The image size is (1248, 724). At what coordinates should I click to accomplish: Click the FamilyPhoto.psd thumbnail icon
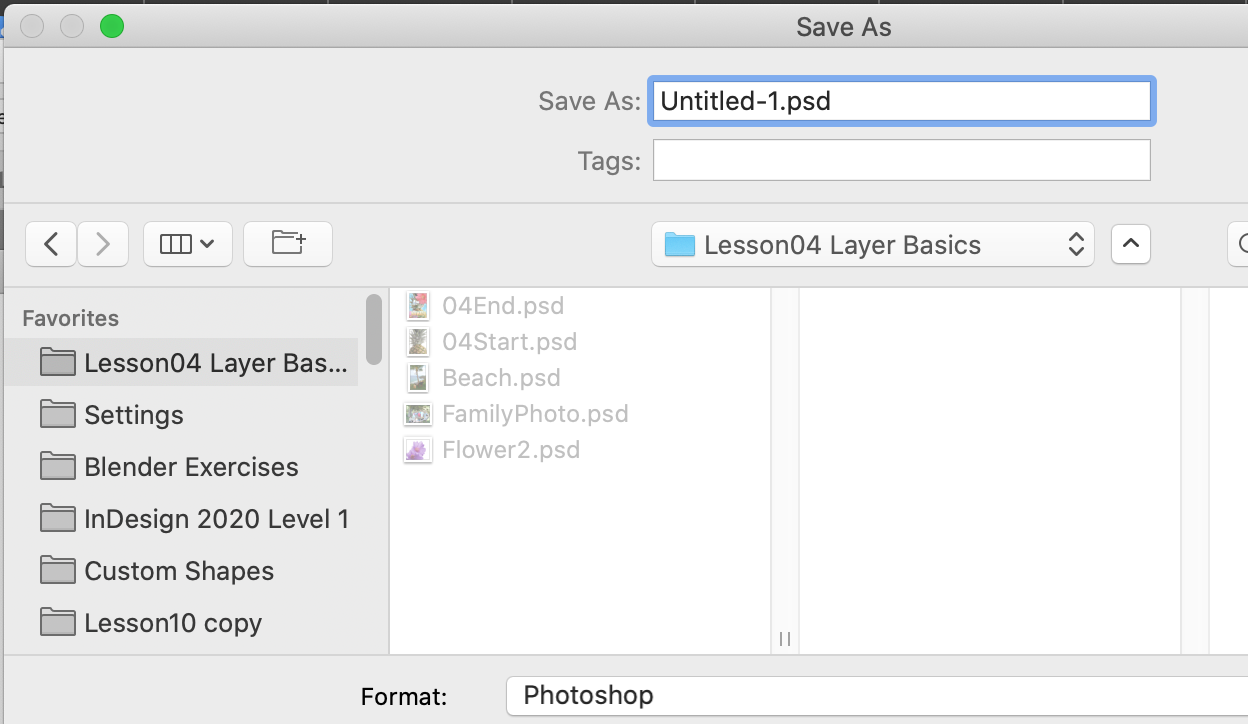point(417,413)
